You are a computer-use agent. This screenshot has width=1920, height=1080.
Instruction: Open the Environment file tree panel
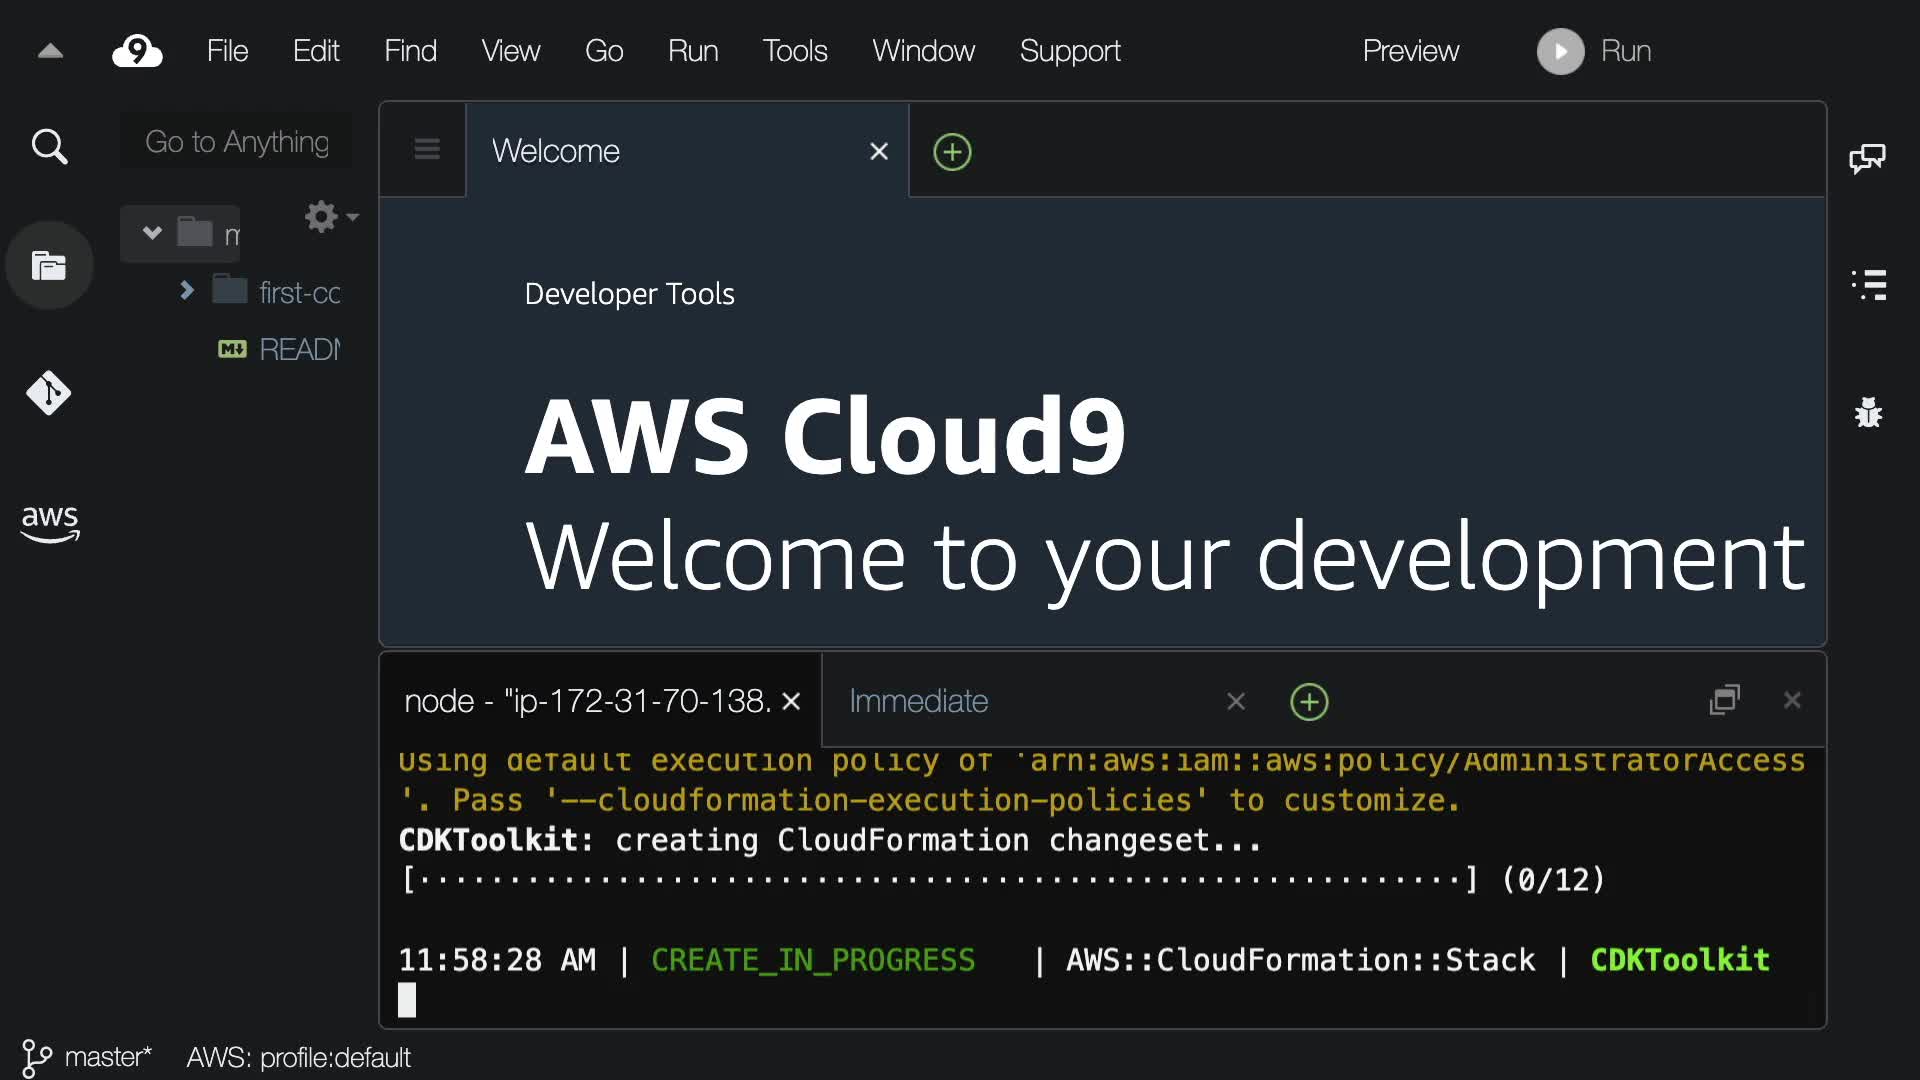(x=49, y=266)
